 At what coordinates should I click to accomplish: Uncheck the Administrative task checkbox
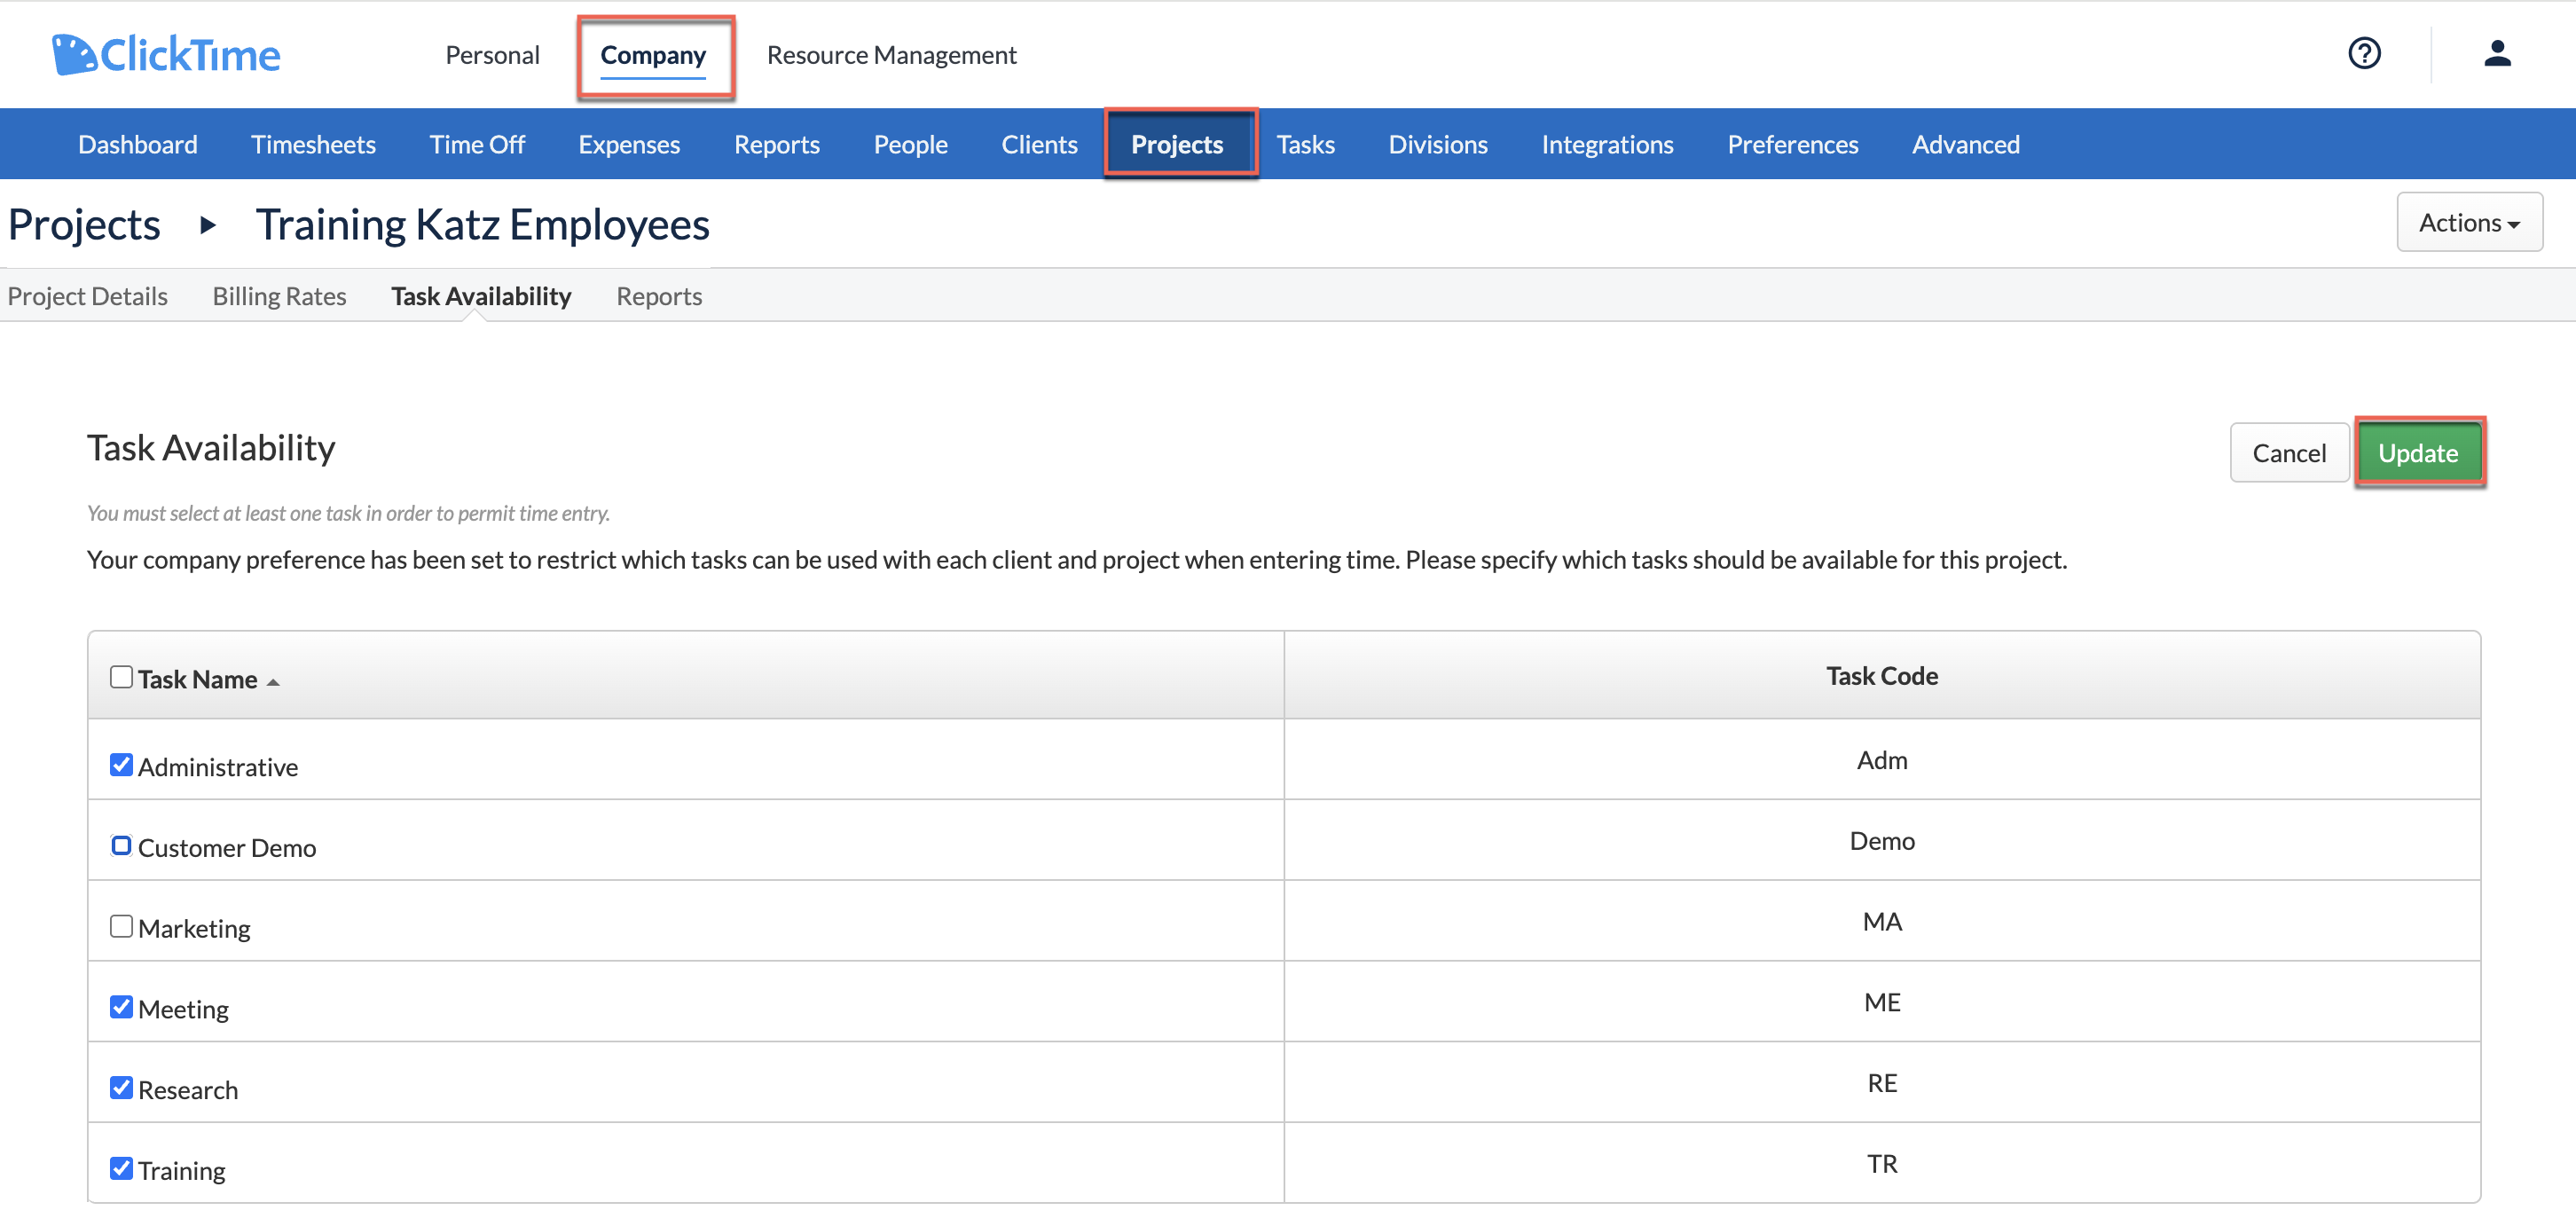[x=121, y=765]
